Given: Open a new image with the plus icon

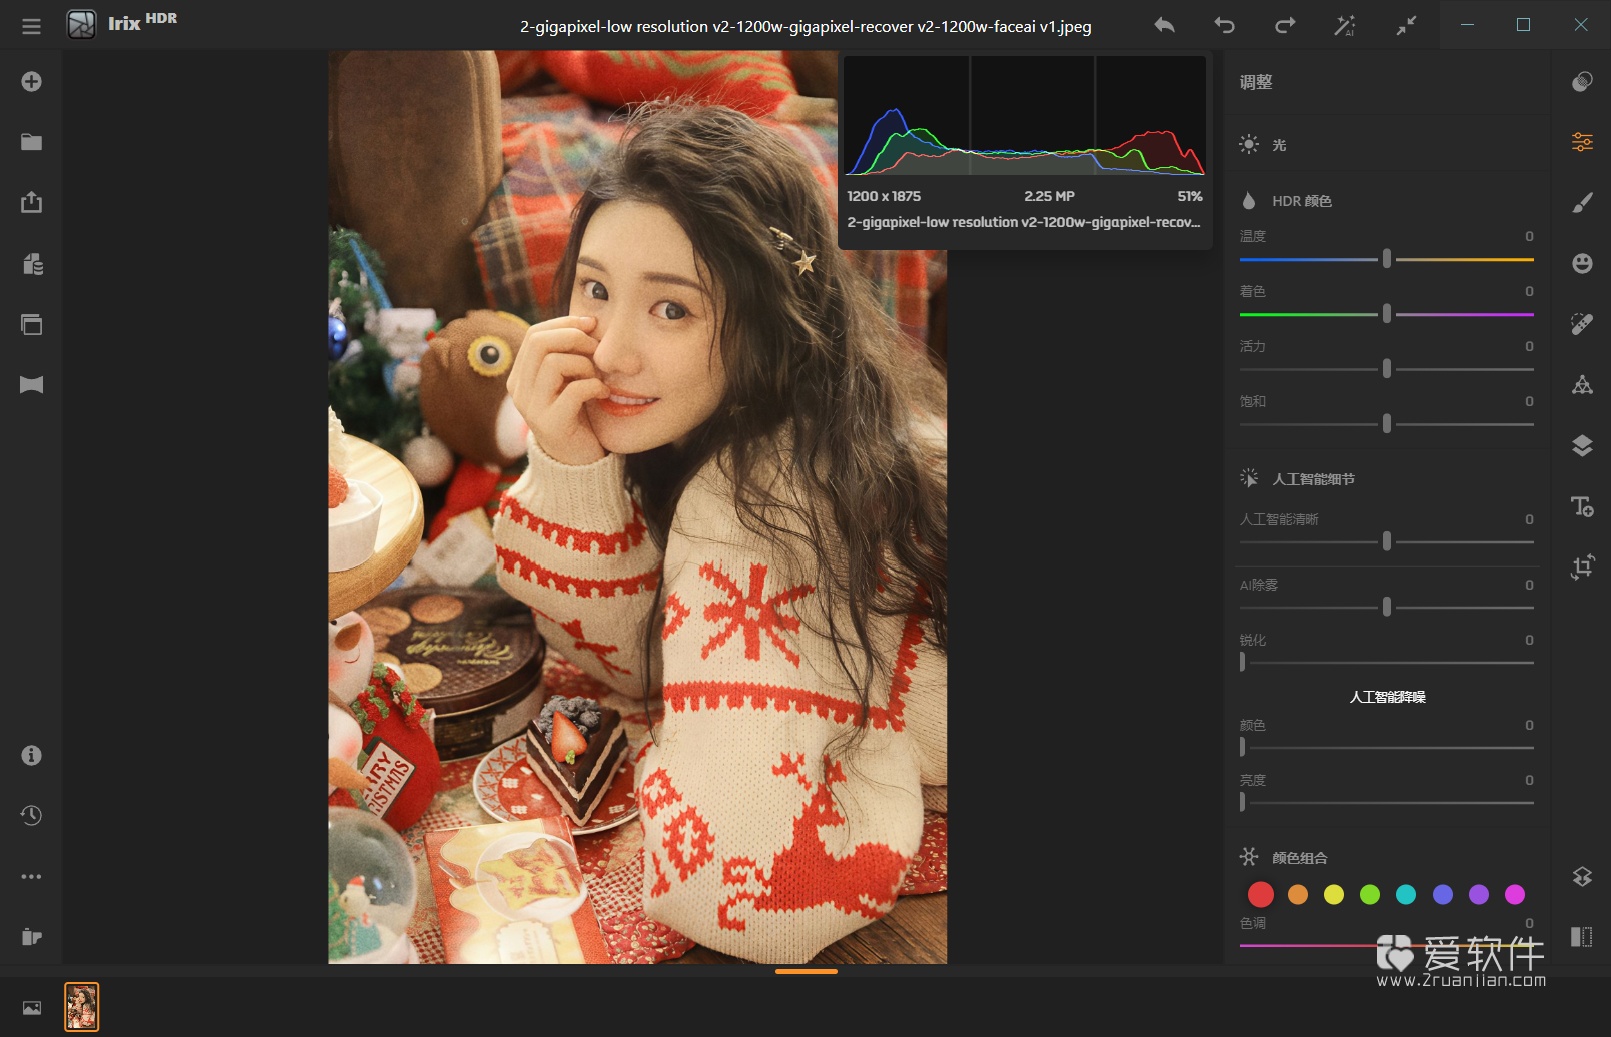Looking at the screenshot, I should 31,81.
